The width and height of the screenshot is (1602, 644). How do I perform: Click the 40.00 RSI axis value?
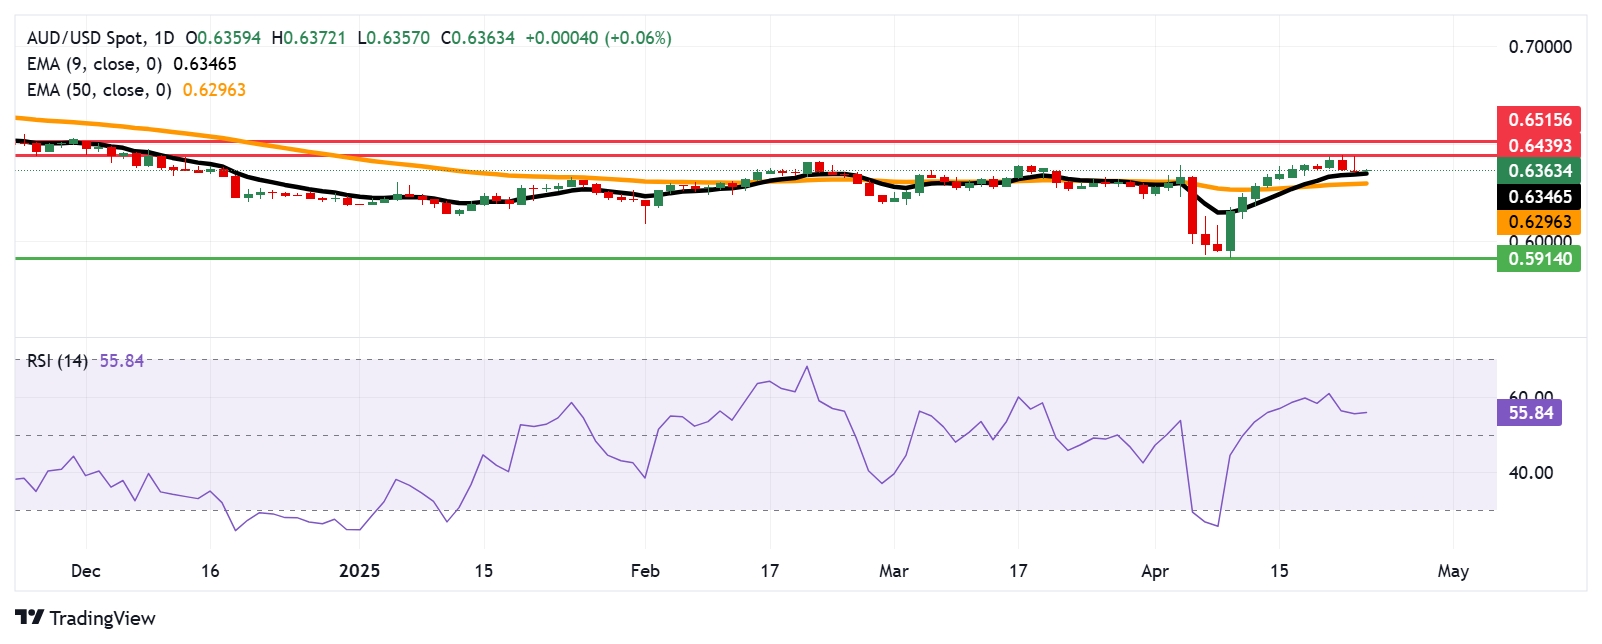pyautogui.click(x=1530, y=473)
